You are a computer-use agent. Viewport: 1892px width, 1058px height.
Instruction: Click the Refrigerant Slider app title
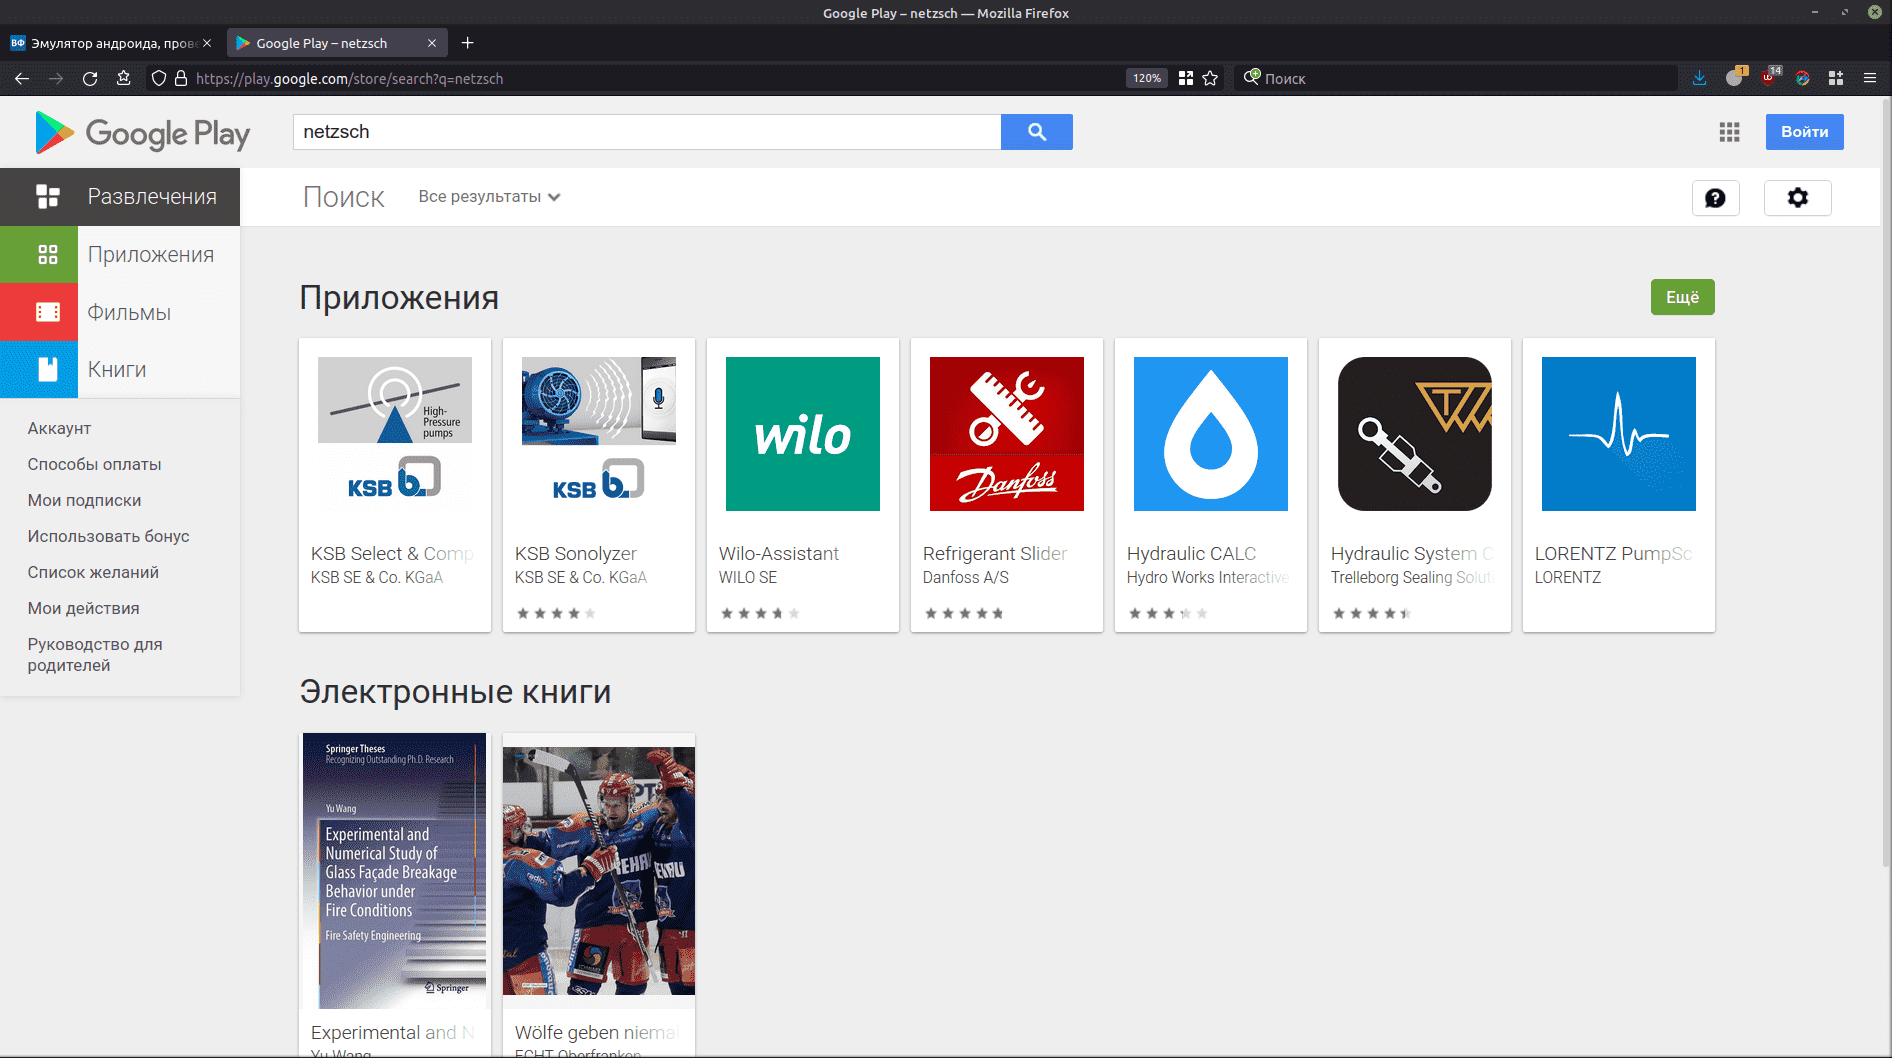(x=995, y=553)
